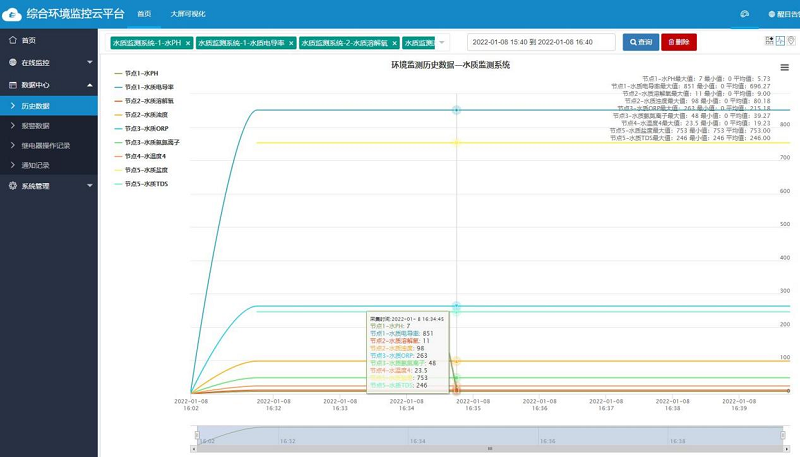Screen dimensions: 800x457
Task: Remove the 水质监测系统-1-水PH tag
Action: (x=187, y=43)
